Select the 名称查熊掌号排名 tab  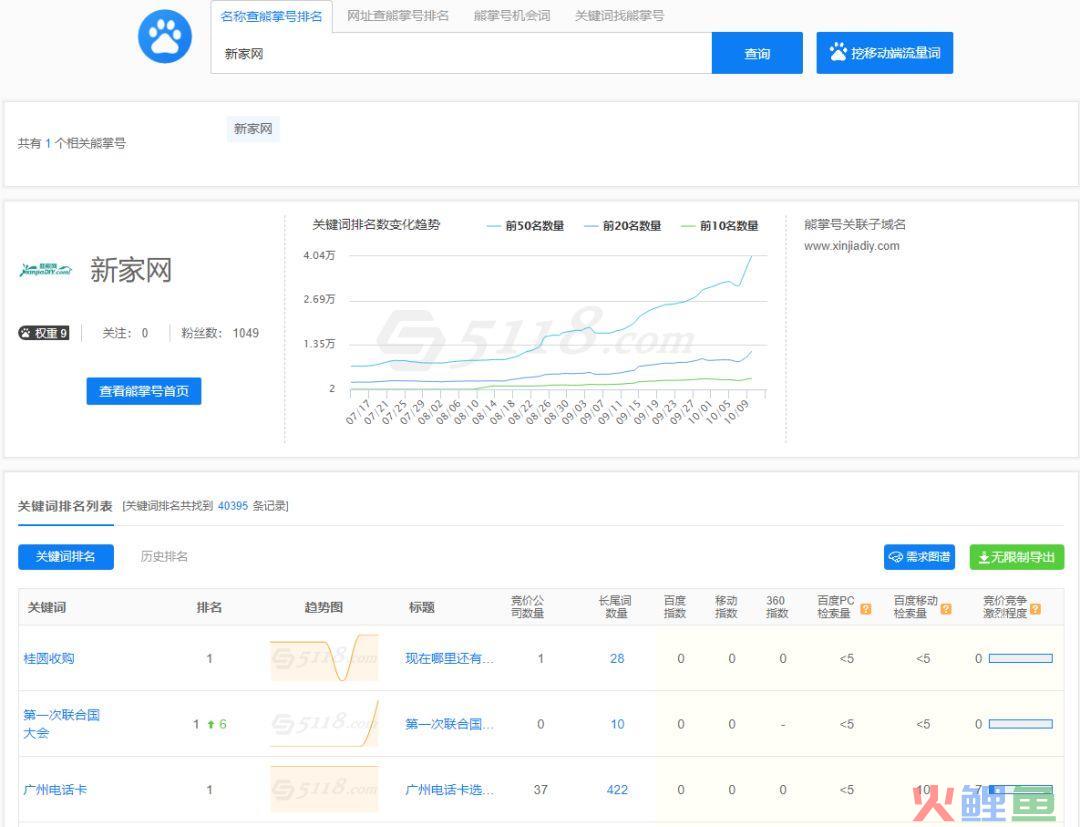[271, 17]
